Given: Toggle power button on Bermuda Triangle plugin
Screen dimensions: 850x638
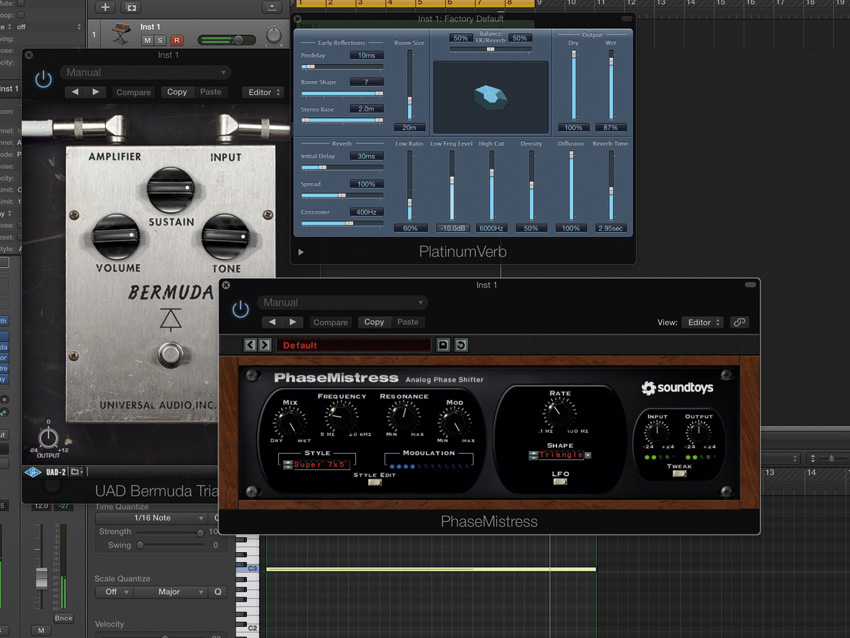Looking at the screenshot, I should pos(43,80).
